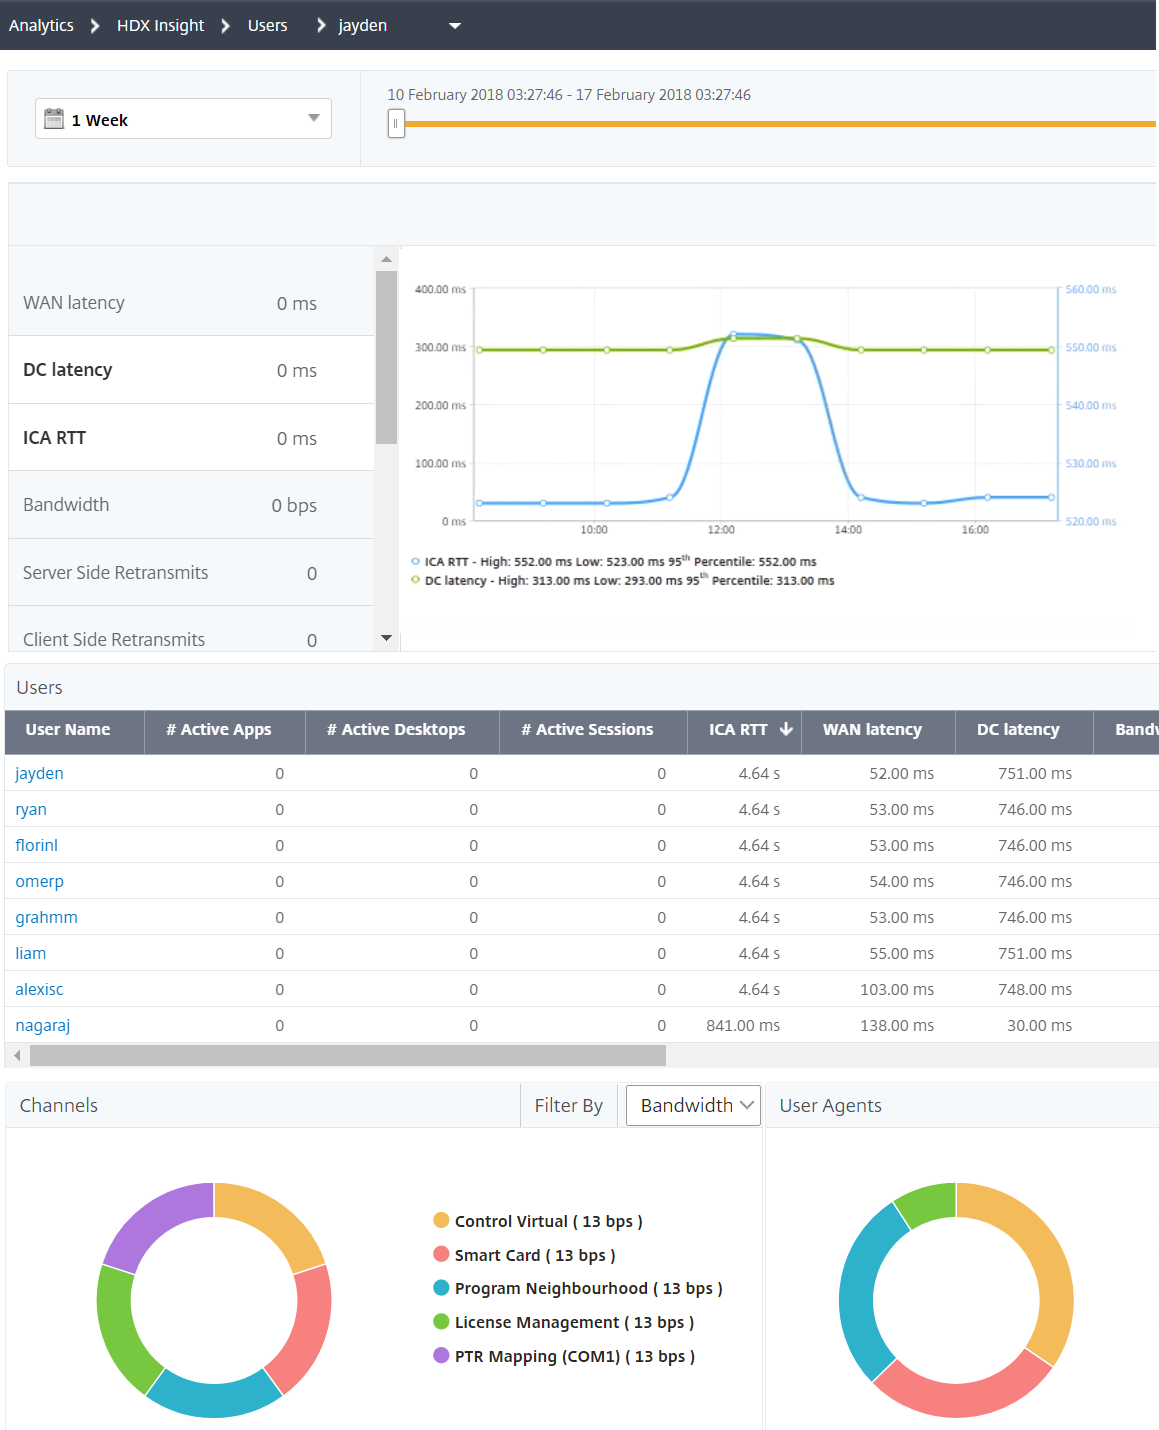Click the timeline slider handle
The image size is (1159, 1430).
[396, 124]
